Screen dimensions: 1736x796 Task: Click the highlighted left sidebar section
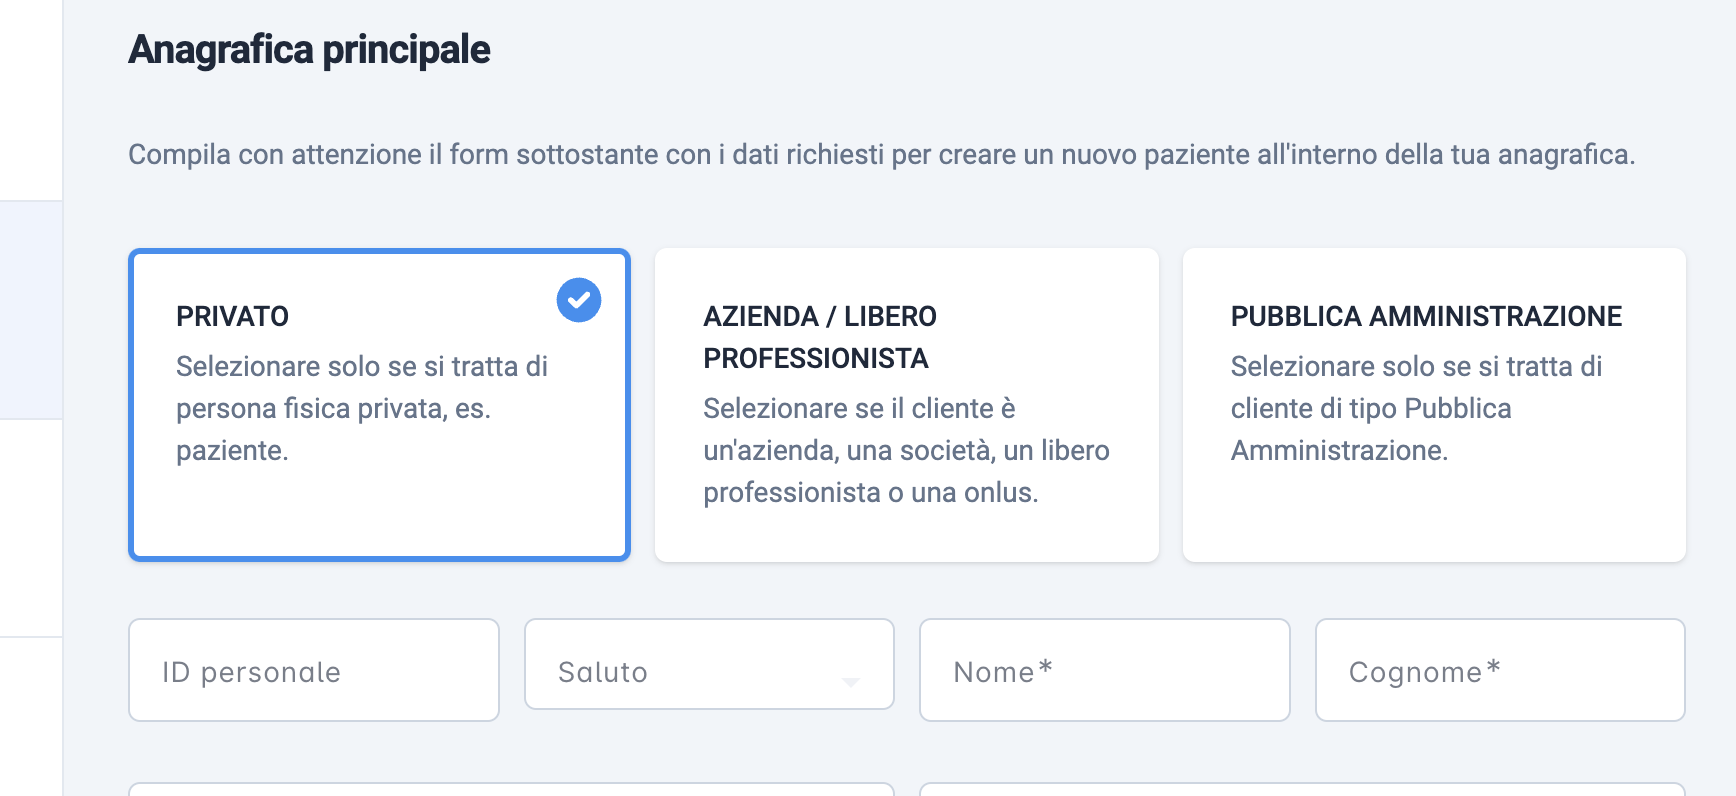click(x=31, y=310)
